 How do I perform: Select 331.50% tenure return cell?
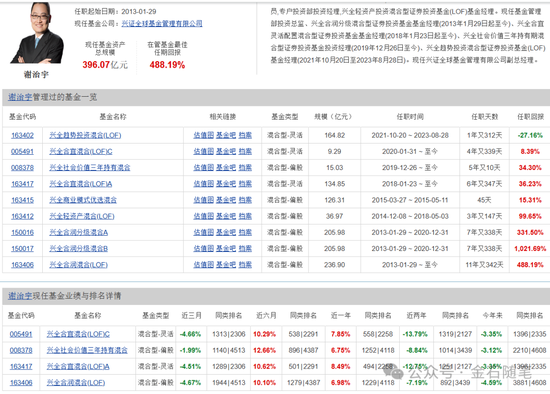tap(530, 233)
